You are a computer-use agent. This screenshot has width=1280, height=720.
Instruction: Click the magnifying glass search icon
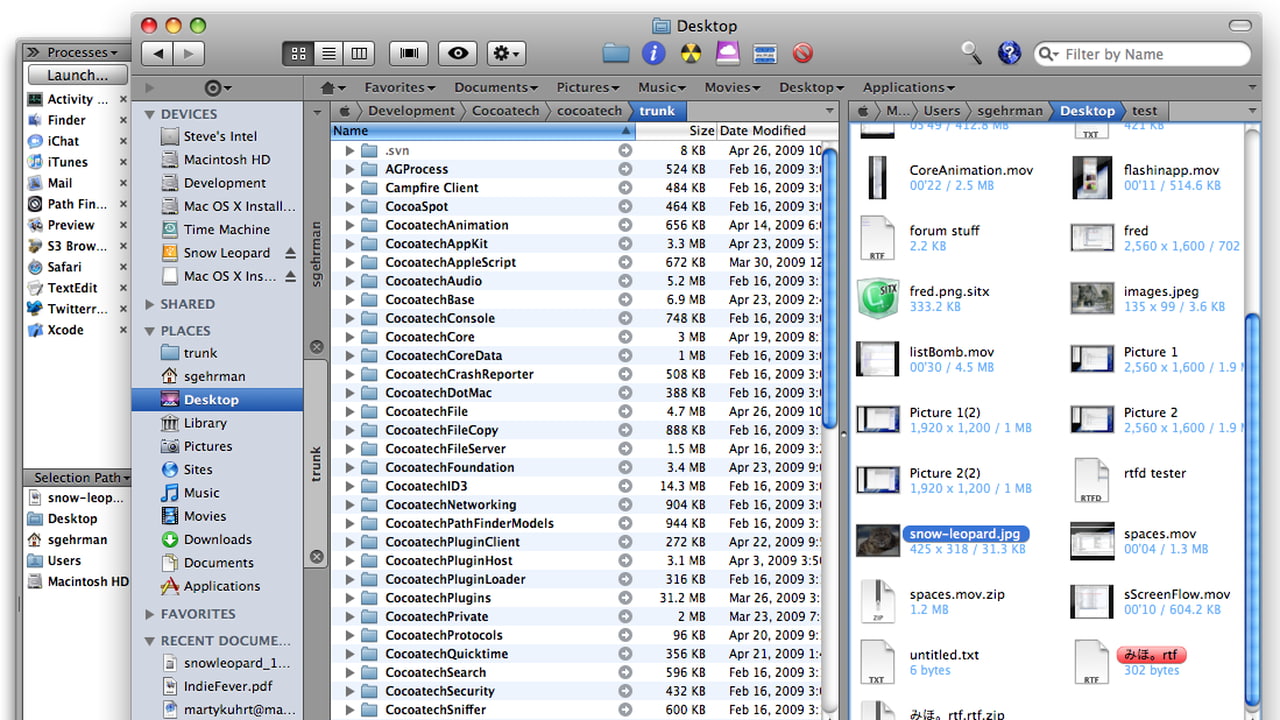point(971,52)
